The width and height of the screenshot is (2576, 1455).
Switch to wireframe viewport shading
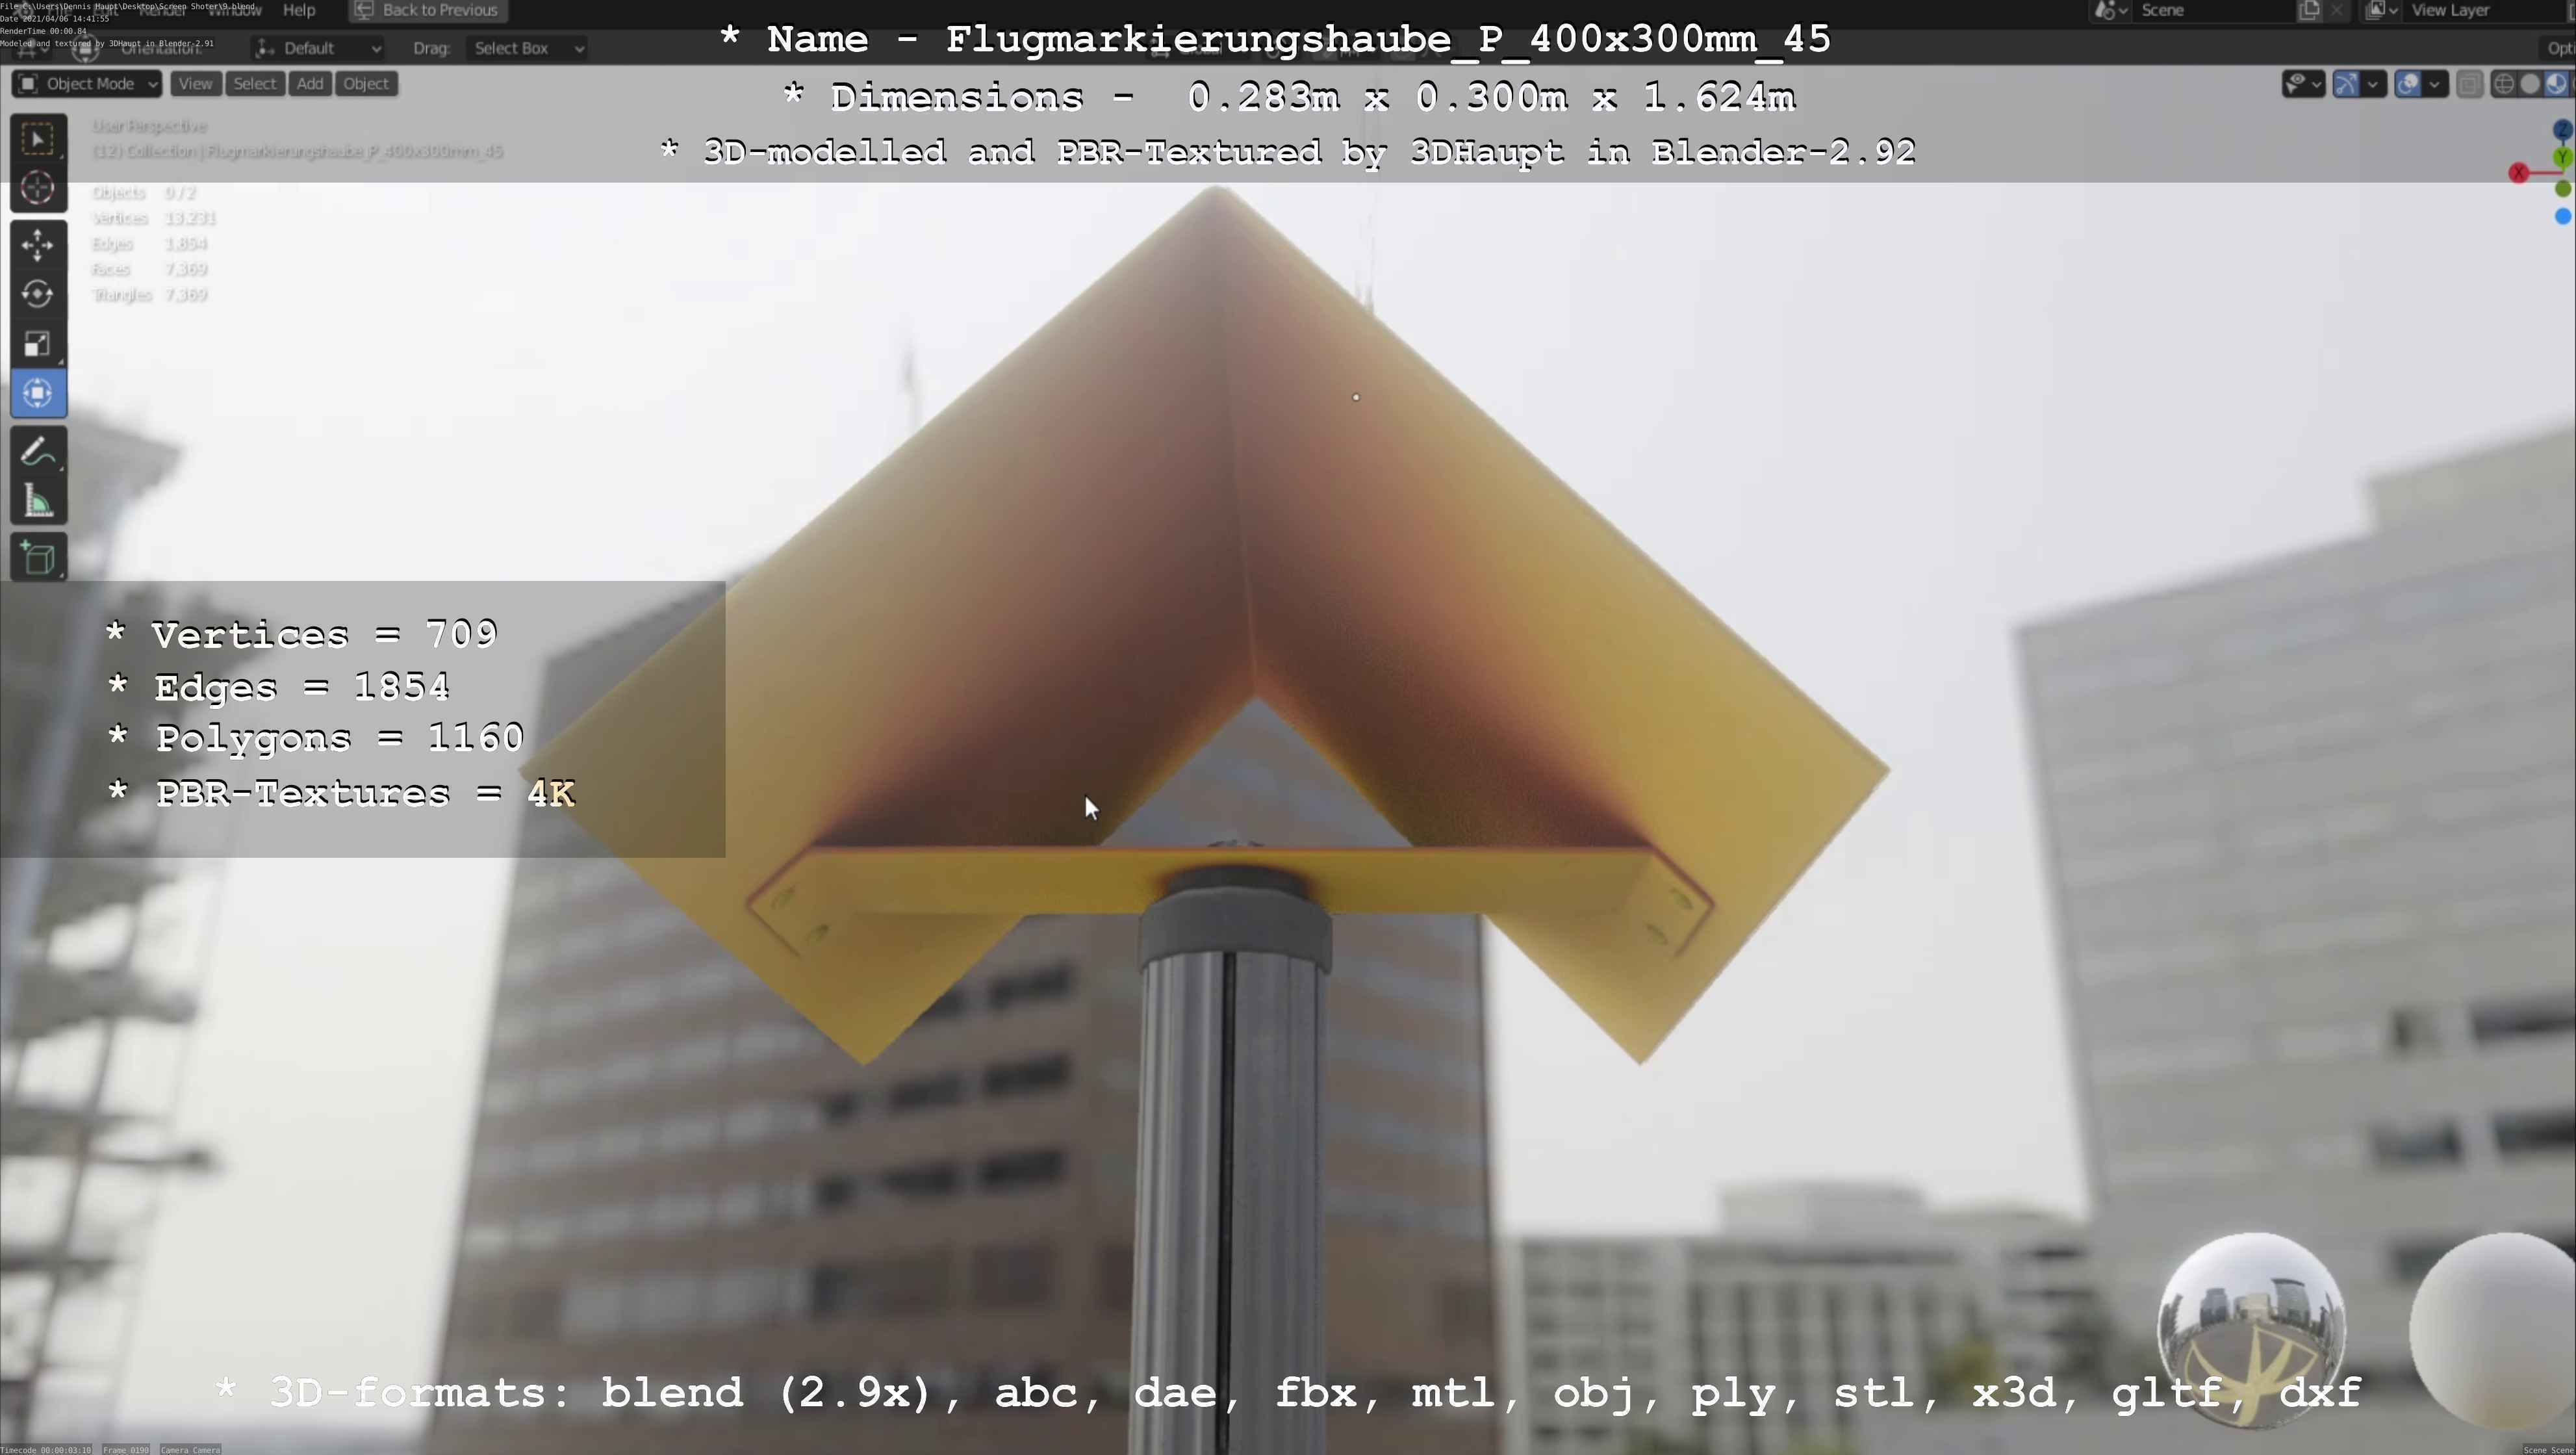coord(2503,84)
